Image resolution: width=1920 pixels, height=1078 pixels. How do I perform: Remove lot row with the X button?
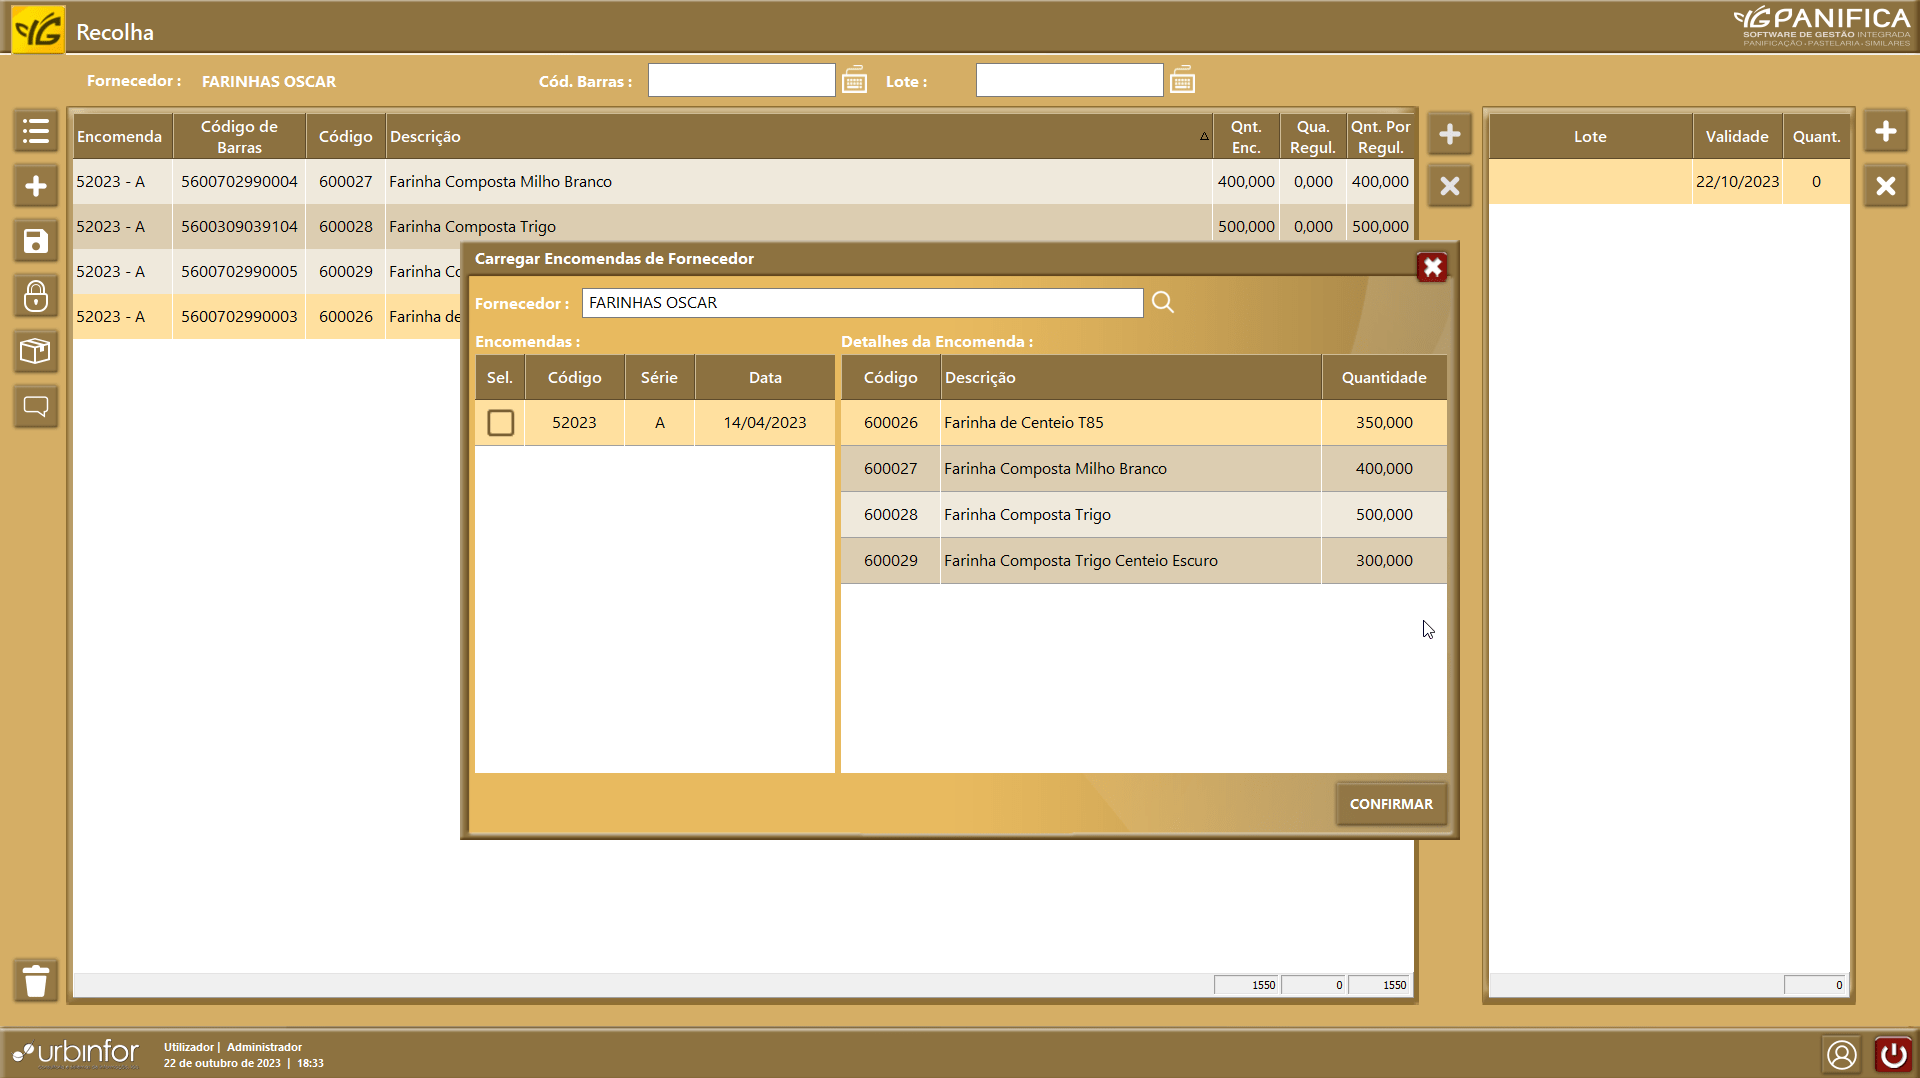pyautogui.click(x=1885, y=186)
